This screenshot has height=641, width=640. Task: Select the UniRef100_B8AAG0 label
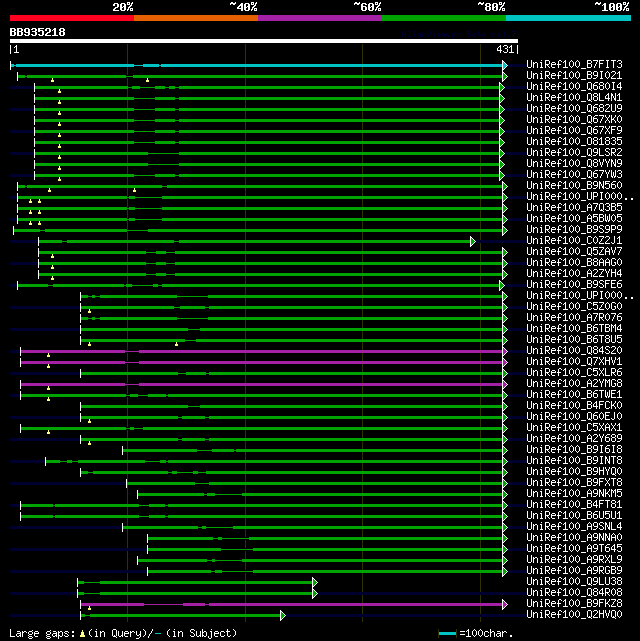click(x=574, y=262)
